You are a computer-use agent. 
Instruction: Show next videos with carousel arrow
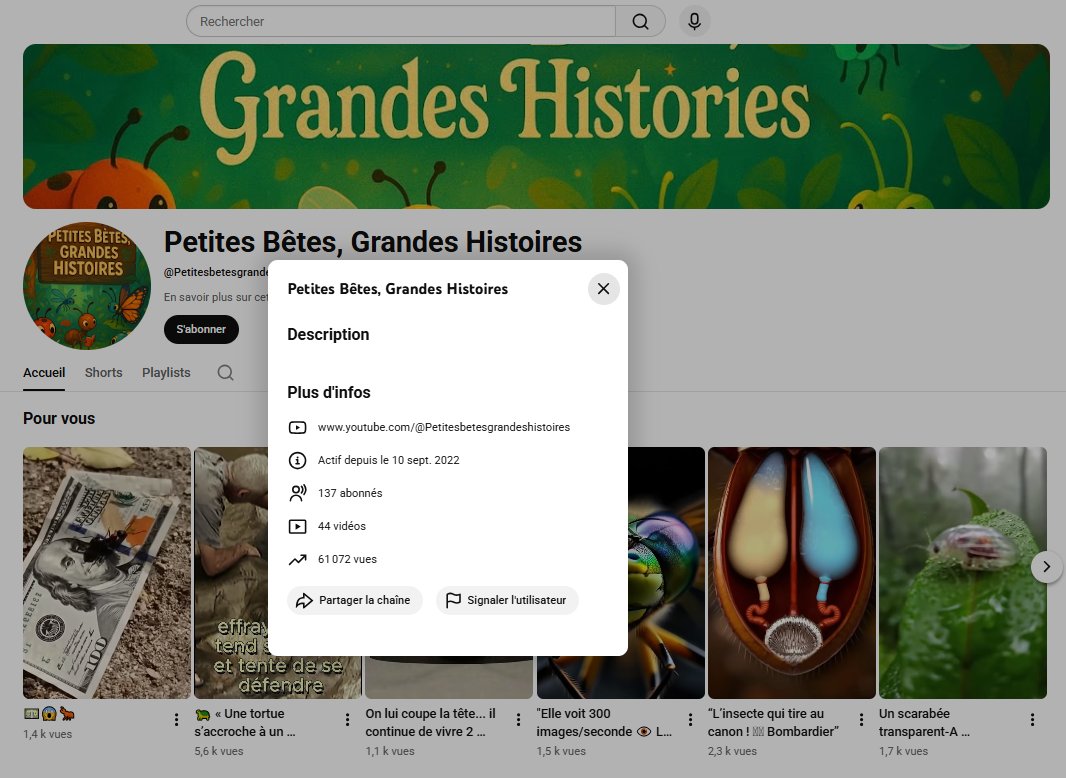1046,566
